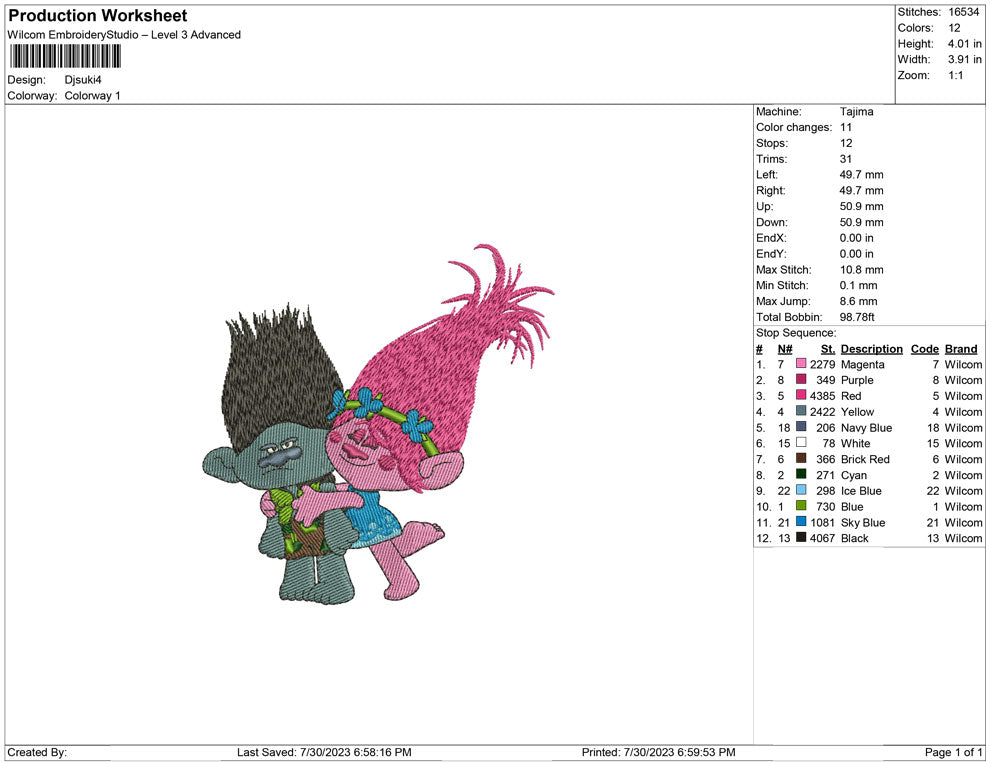The height and width of the screenshot is (762, 990).
Task: Click the Trims value 31
Action: point(846,159)
